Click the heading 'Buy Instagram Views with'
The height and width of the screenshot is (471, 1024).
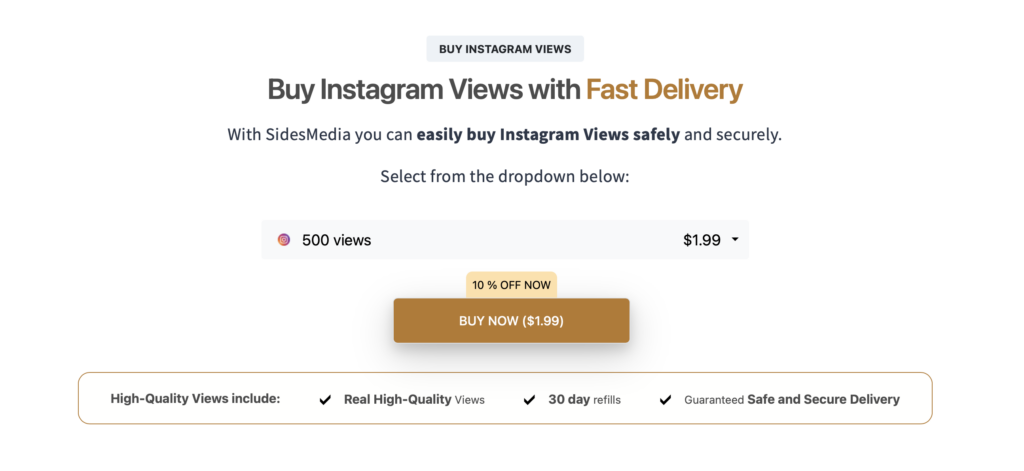424,90
